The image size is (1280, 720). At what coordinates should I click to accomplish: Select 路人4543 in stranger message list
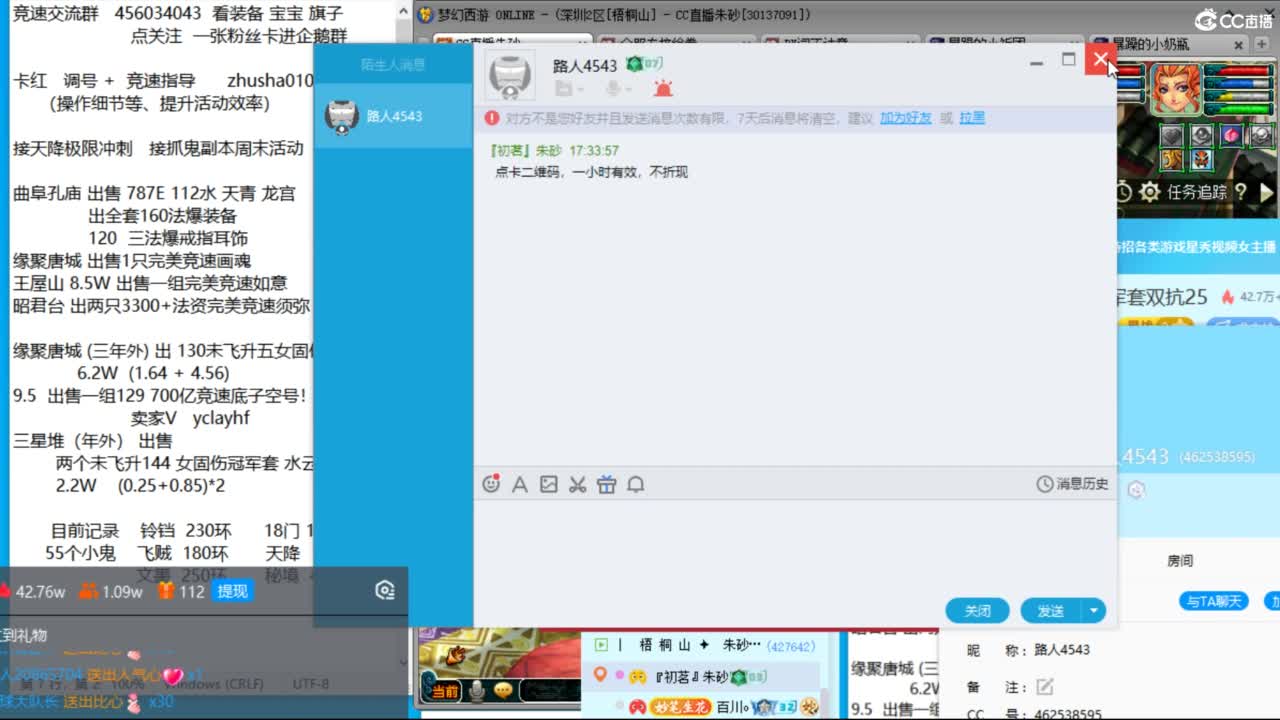[x=393, y=116]
